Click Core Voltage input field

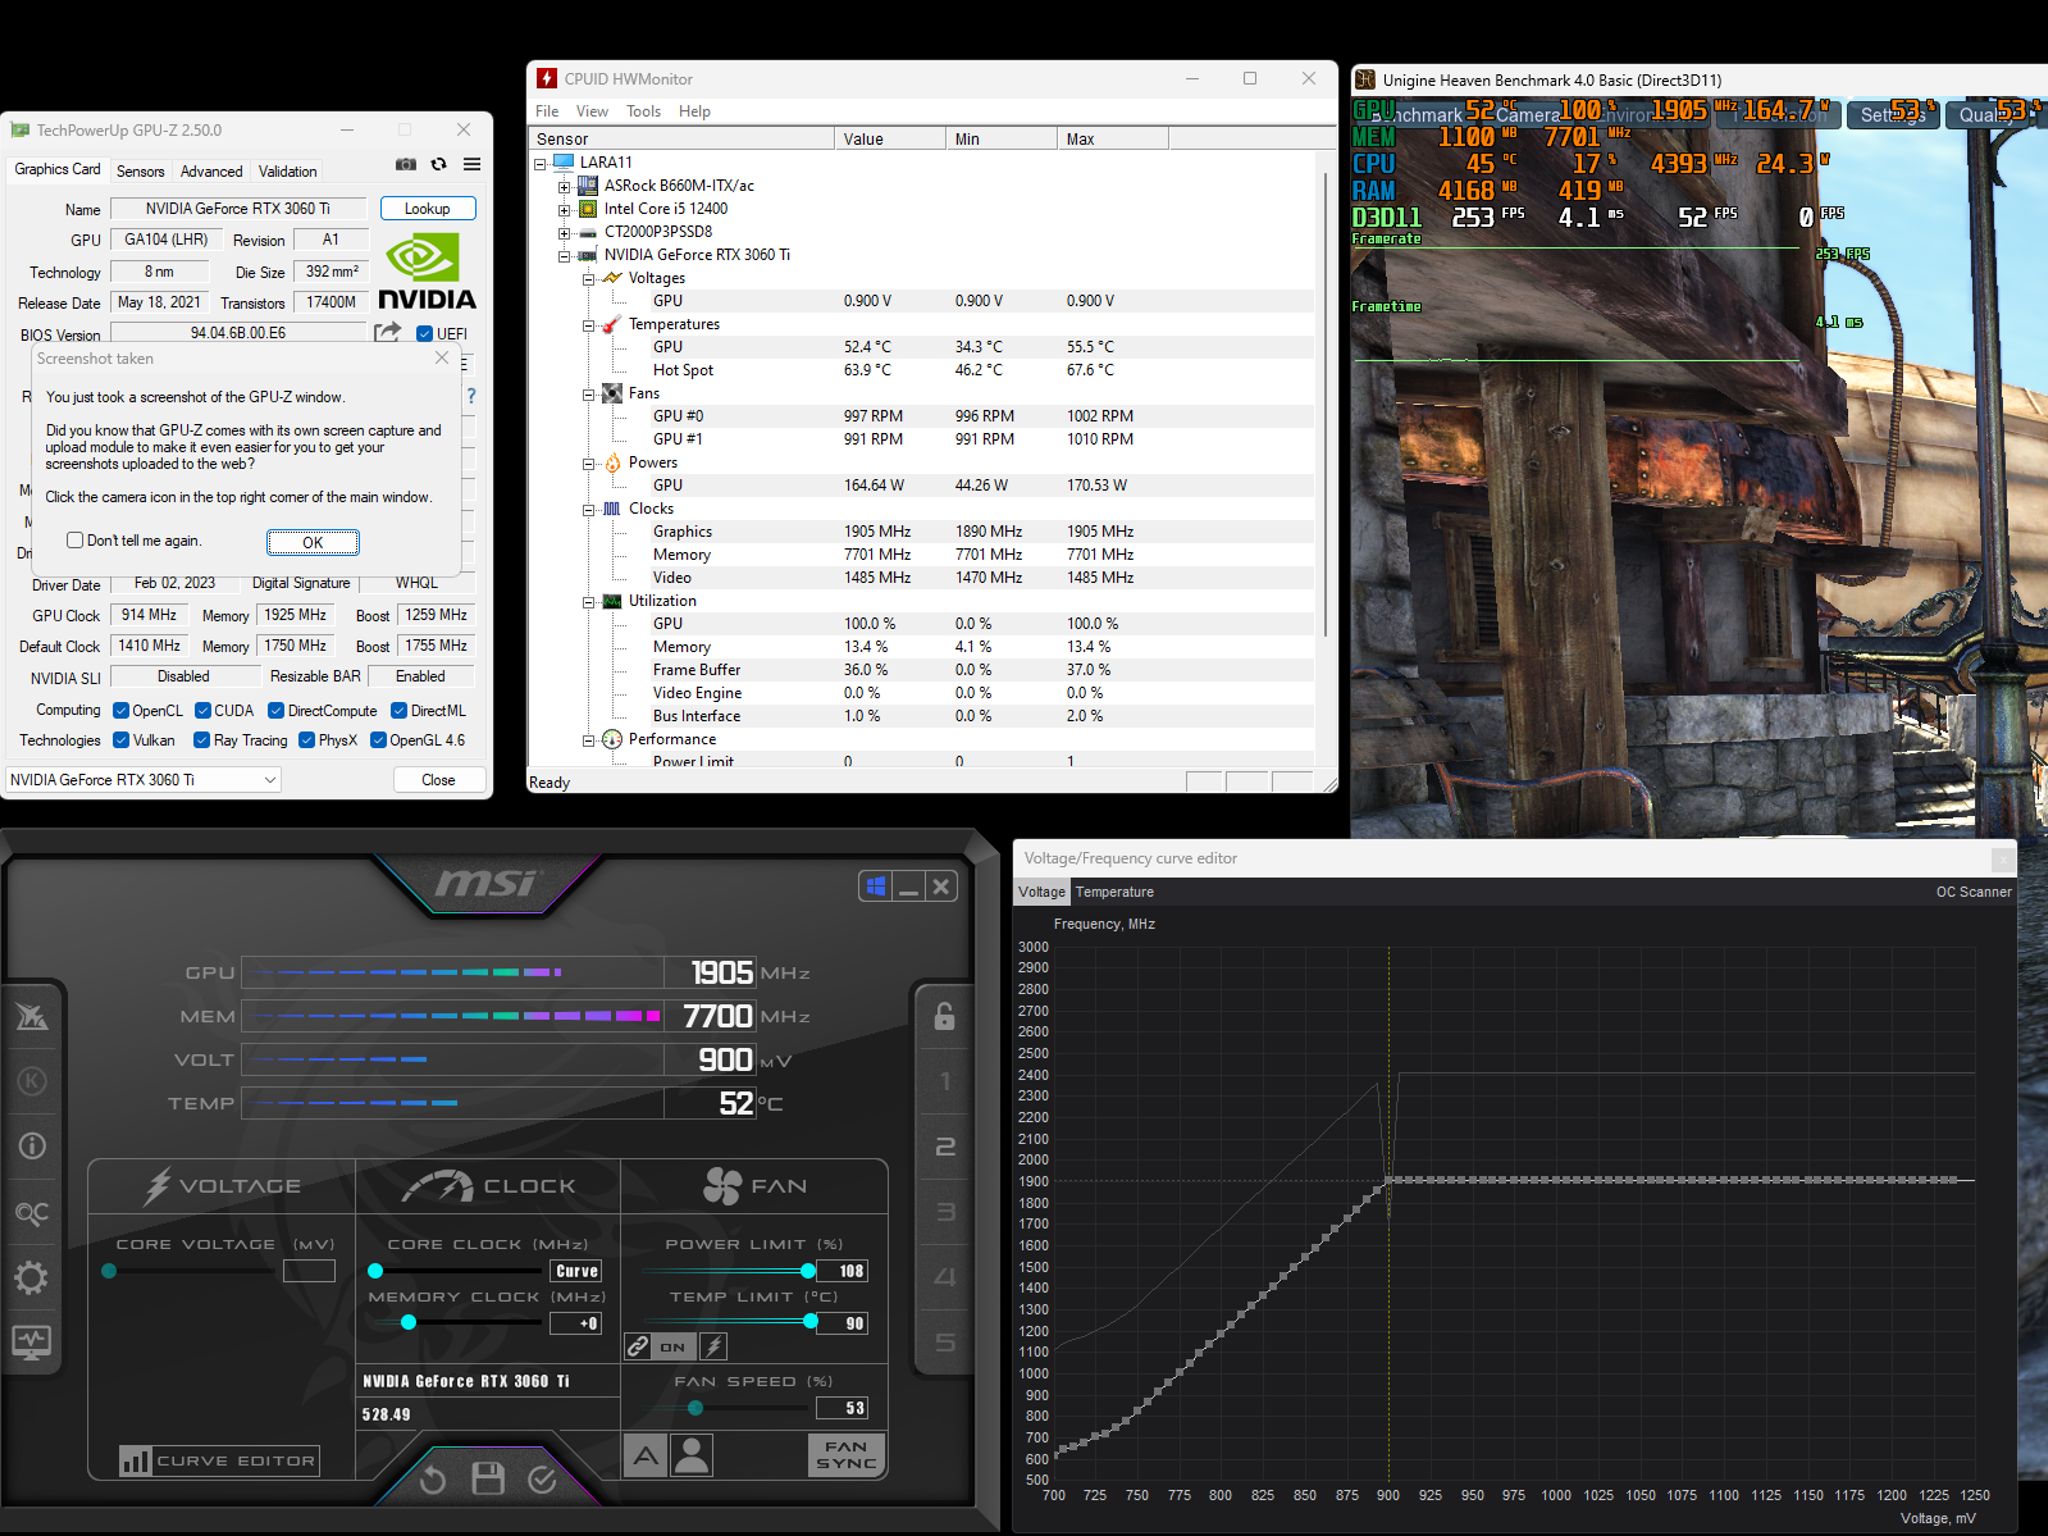pyautogui.click(x=309, y=1271)
